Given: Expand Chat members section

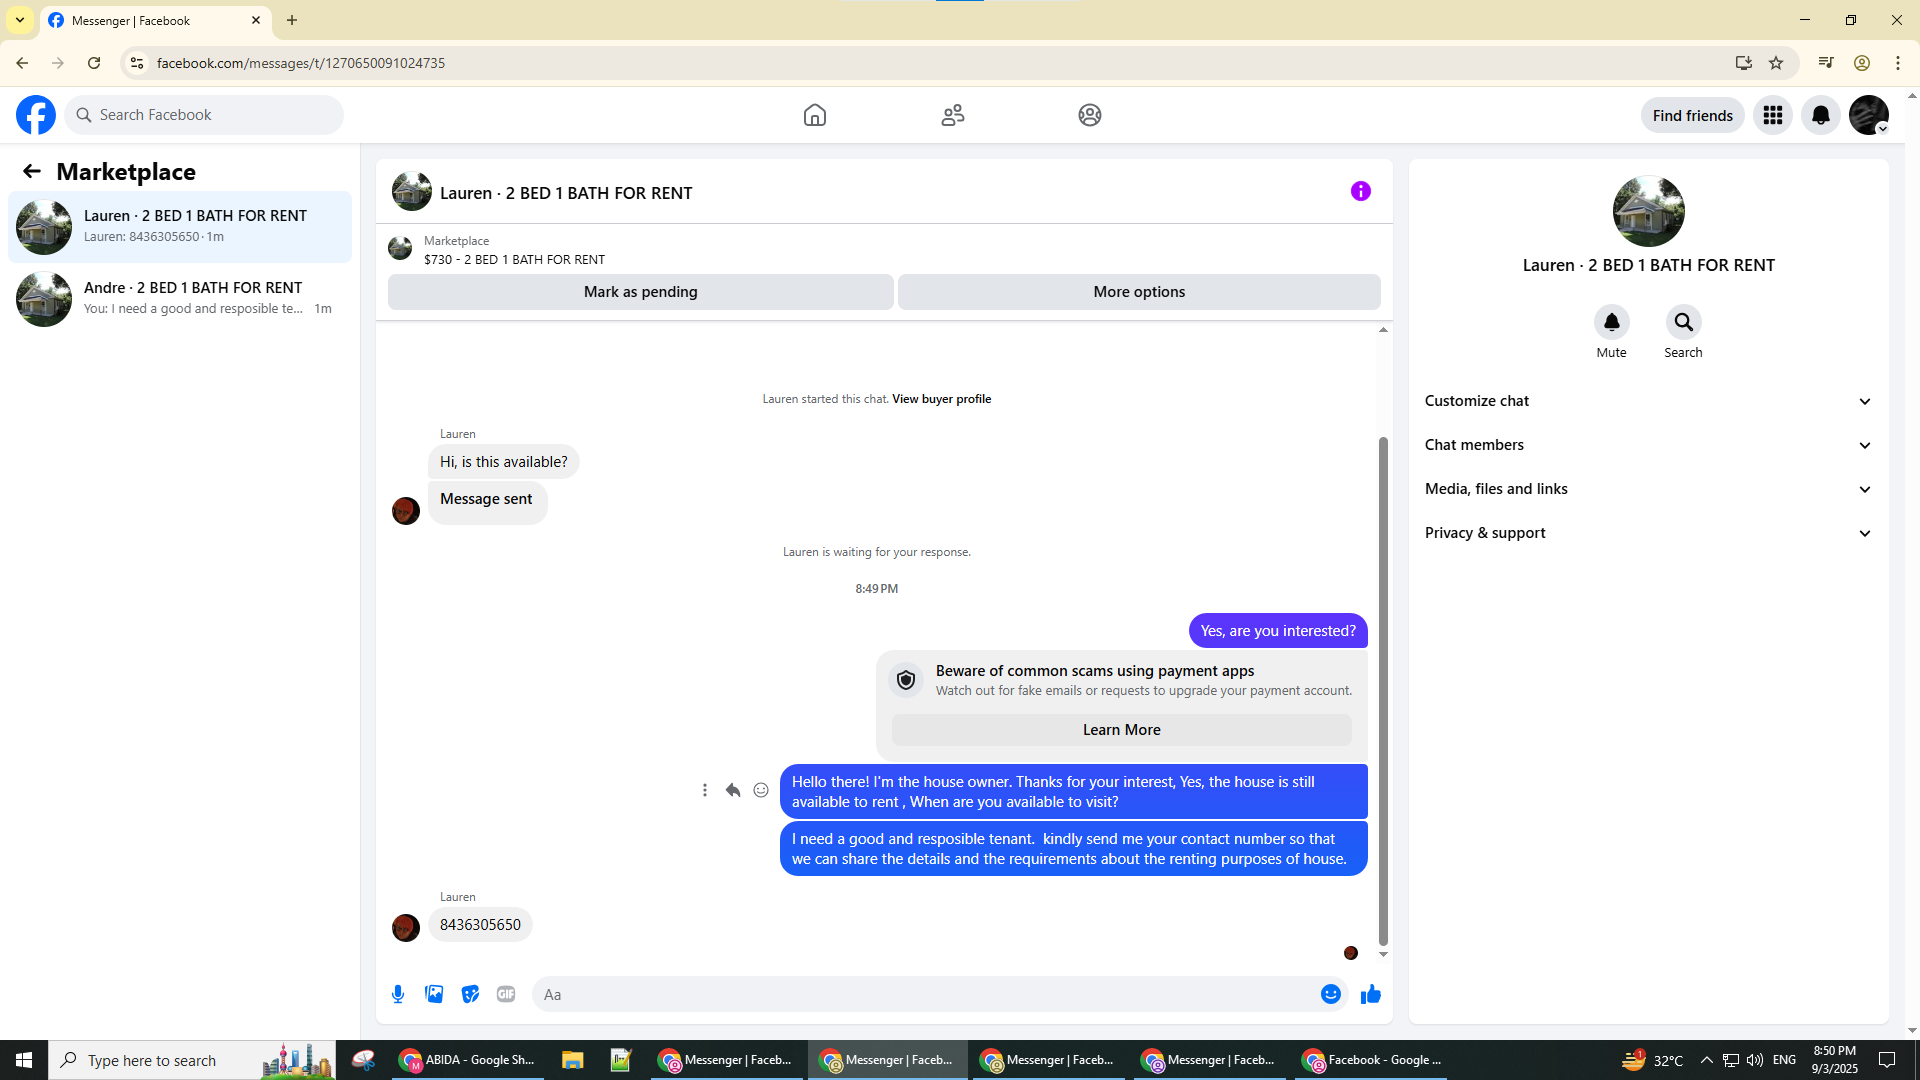Looking at the screenshot, I should 1648,445.
